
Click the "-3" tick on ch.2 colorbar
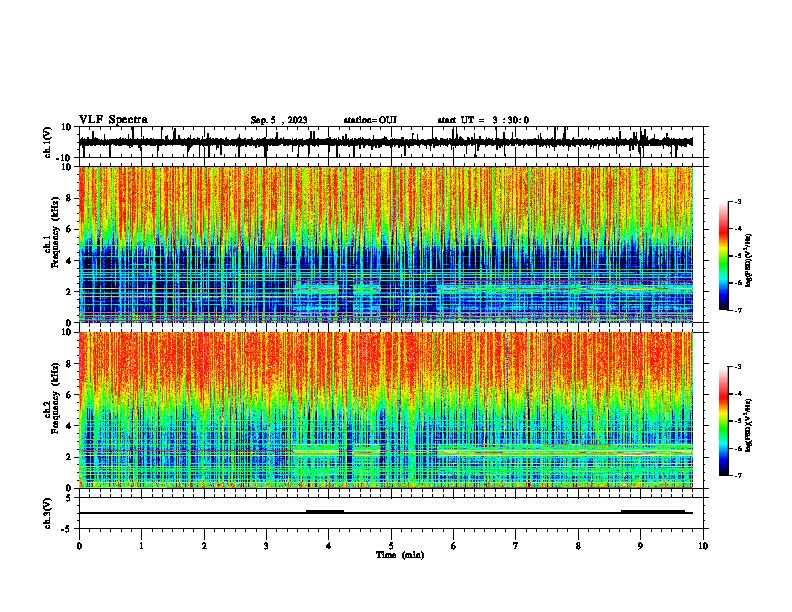click(738, 367)
